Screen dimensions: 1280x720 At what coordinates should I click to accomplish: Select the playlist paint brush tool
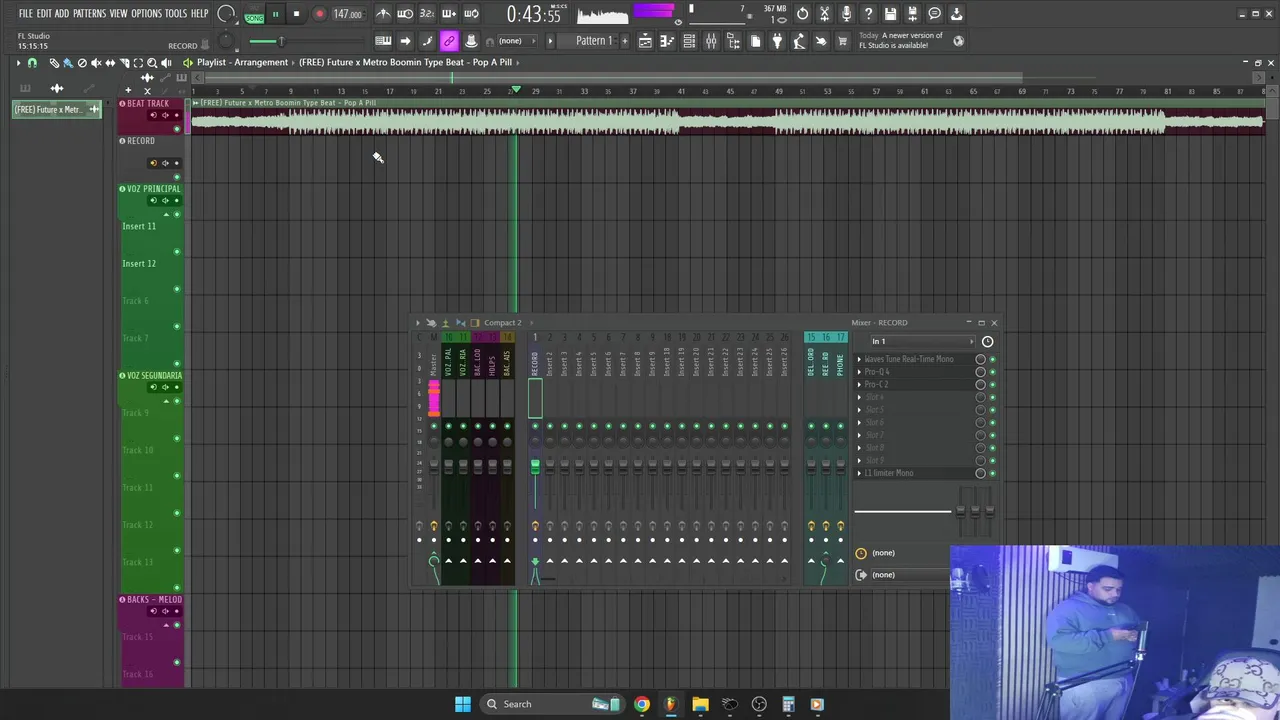(68, 62)
